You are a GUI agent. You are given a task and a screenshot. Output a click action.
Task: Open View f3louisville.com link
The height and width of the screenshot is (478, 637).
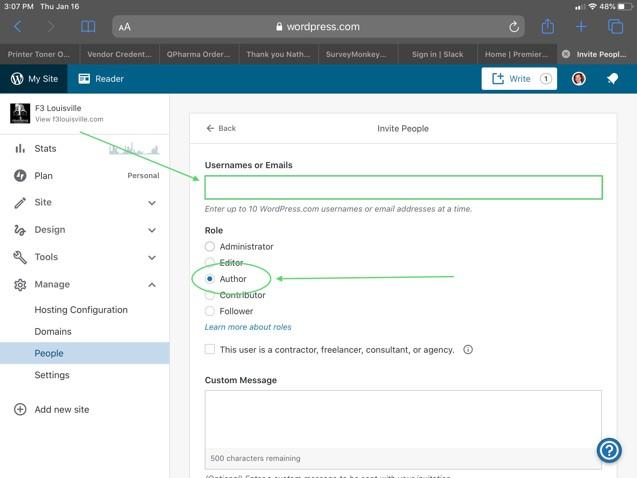coord(69,119)
